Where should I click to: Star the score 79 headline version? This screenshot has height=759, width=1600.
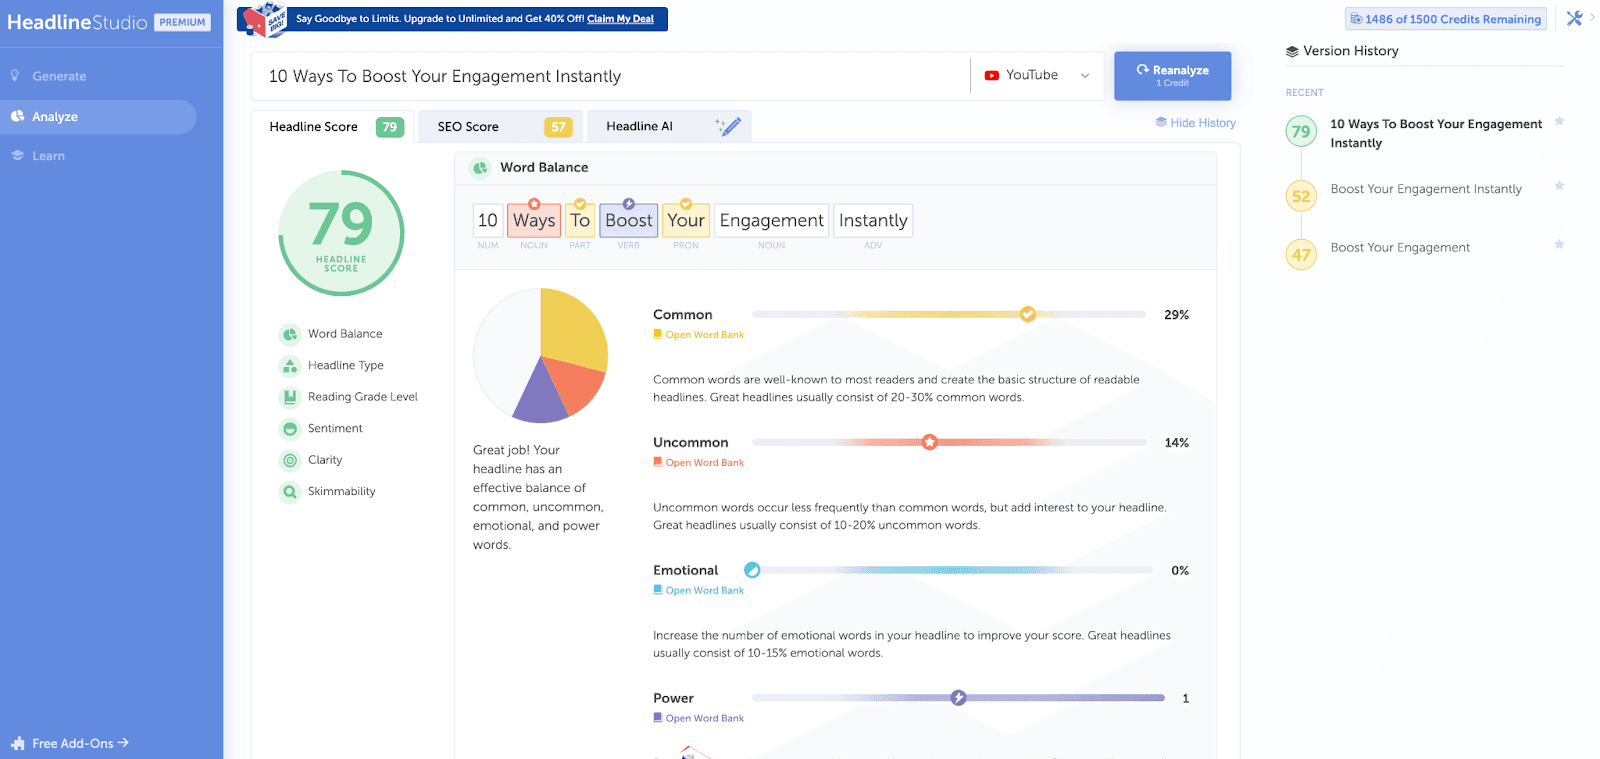pos(1559,122)
